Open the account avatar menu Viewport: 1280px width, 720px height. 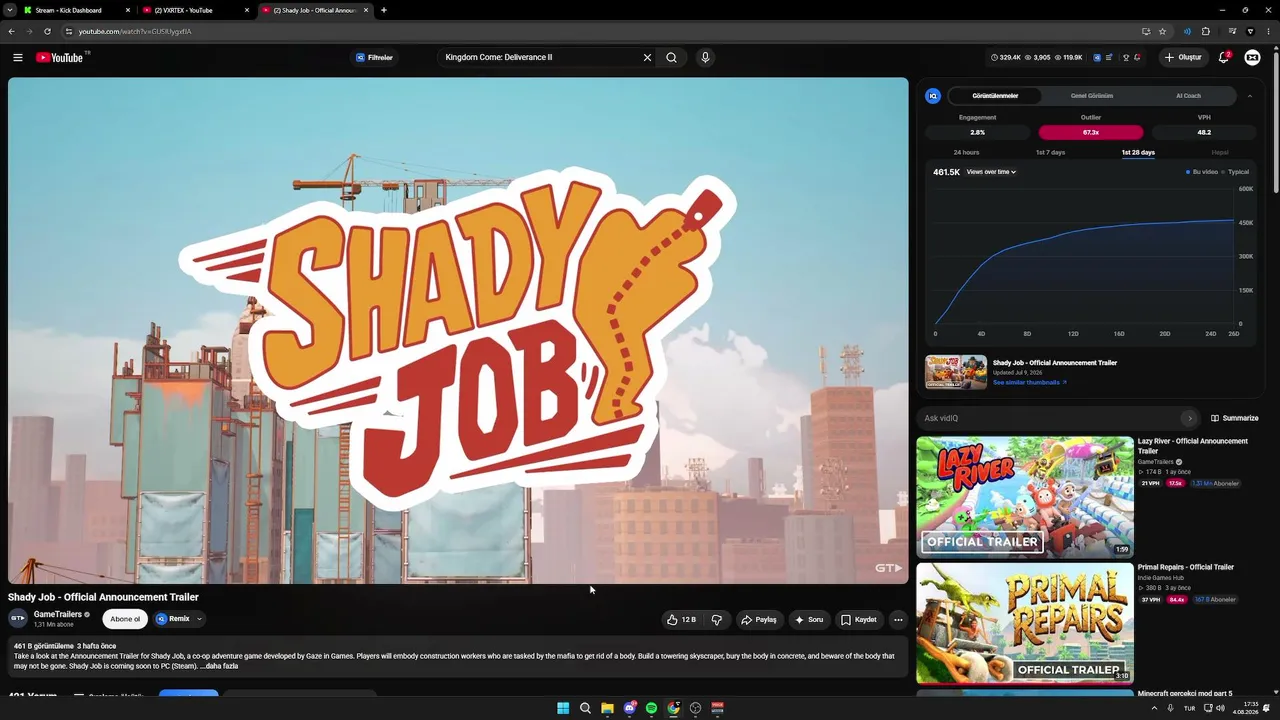point(1252,58)
